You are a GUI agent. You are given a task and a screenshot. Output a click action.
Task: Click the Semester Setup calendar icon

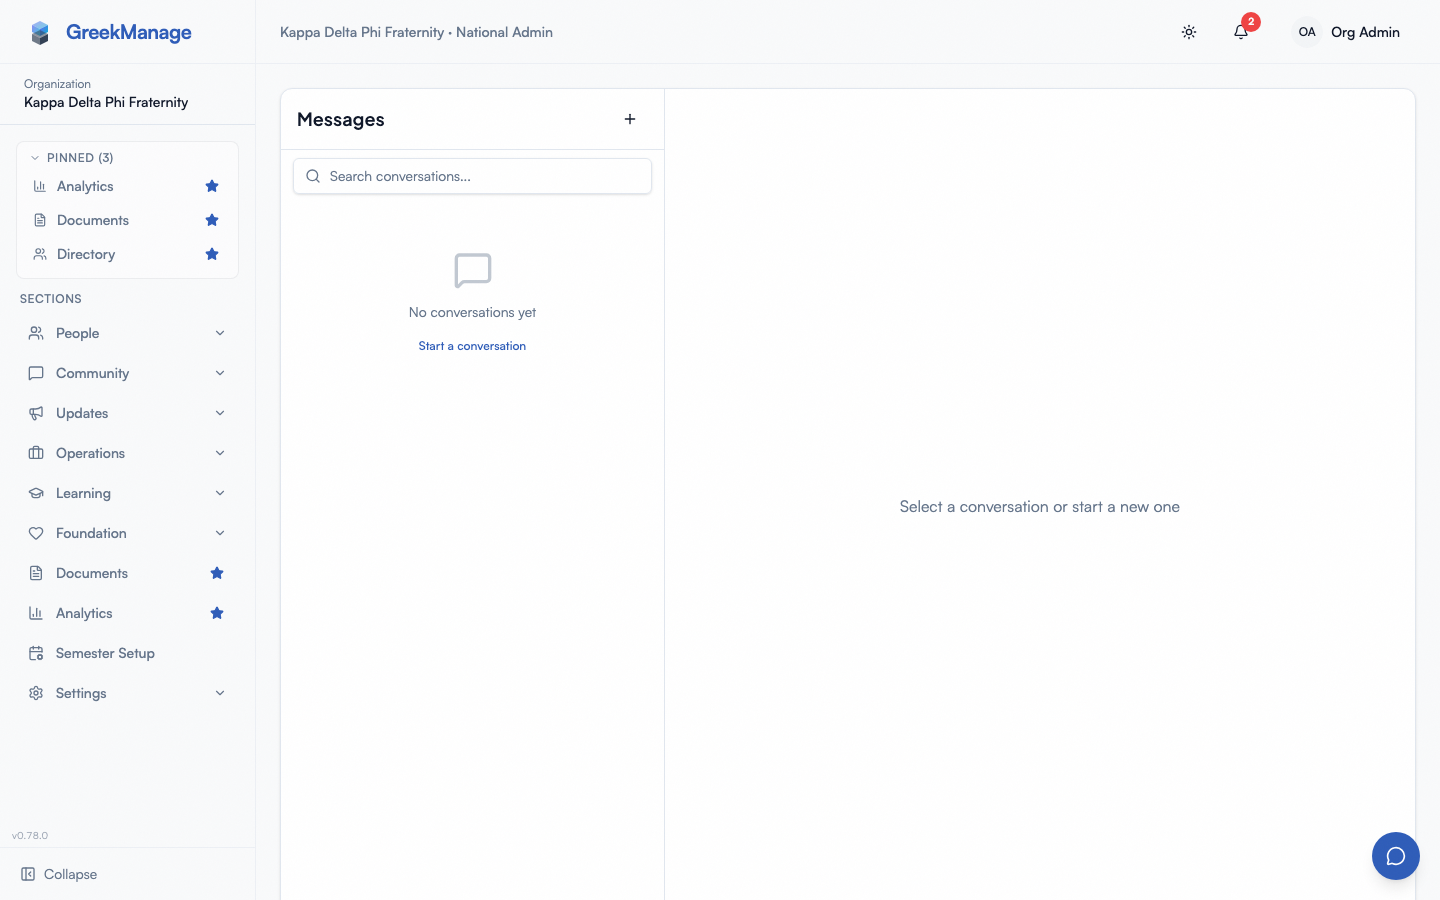pyautogui.click(x=36, y=653)
